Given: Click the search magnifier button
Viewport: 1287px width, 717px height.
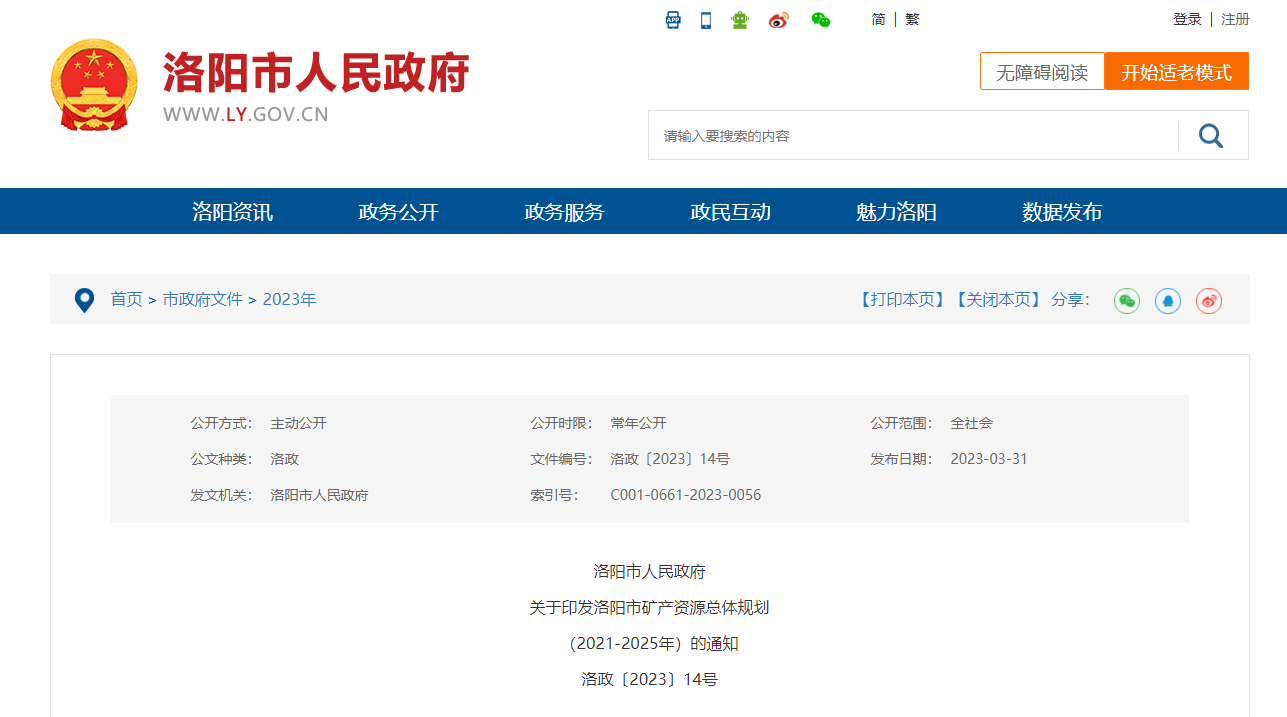Looking at the screenshot, I should 1211,135.
